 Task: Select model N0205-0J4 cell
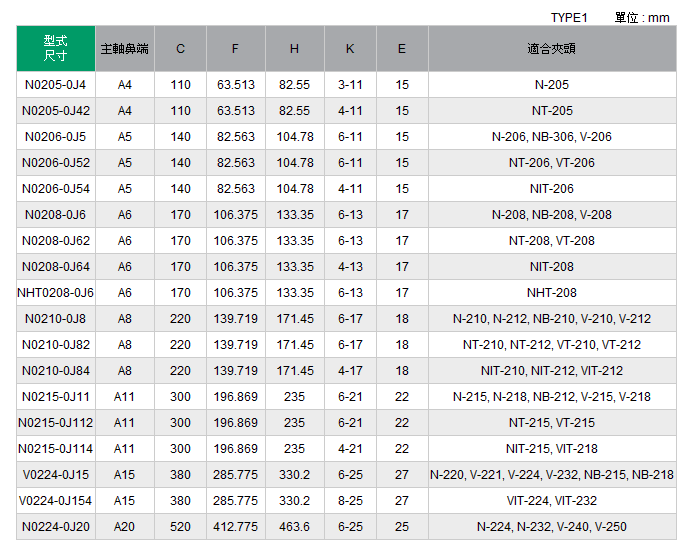click(56, 85)
